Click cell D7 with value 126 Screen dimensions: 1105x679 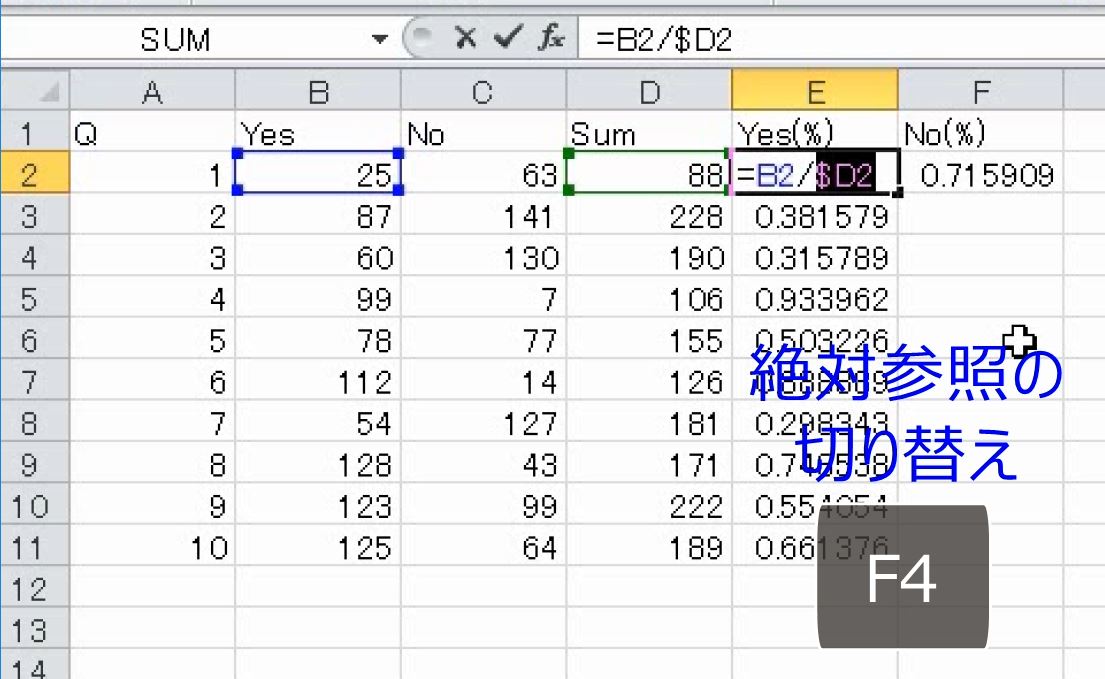[649, 380]
